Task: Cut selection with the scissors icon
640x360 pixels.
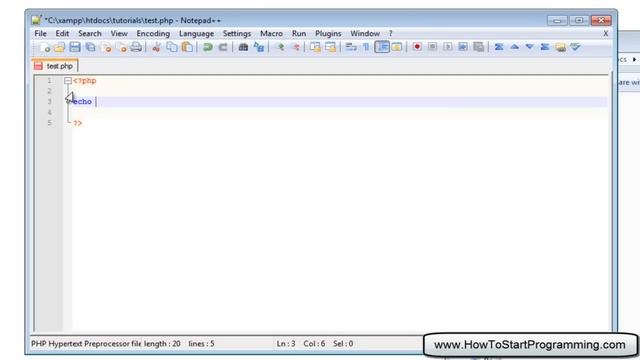Action: 156,47
